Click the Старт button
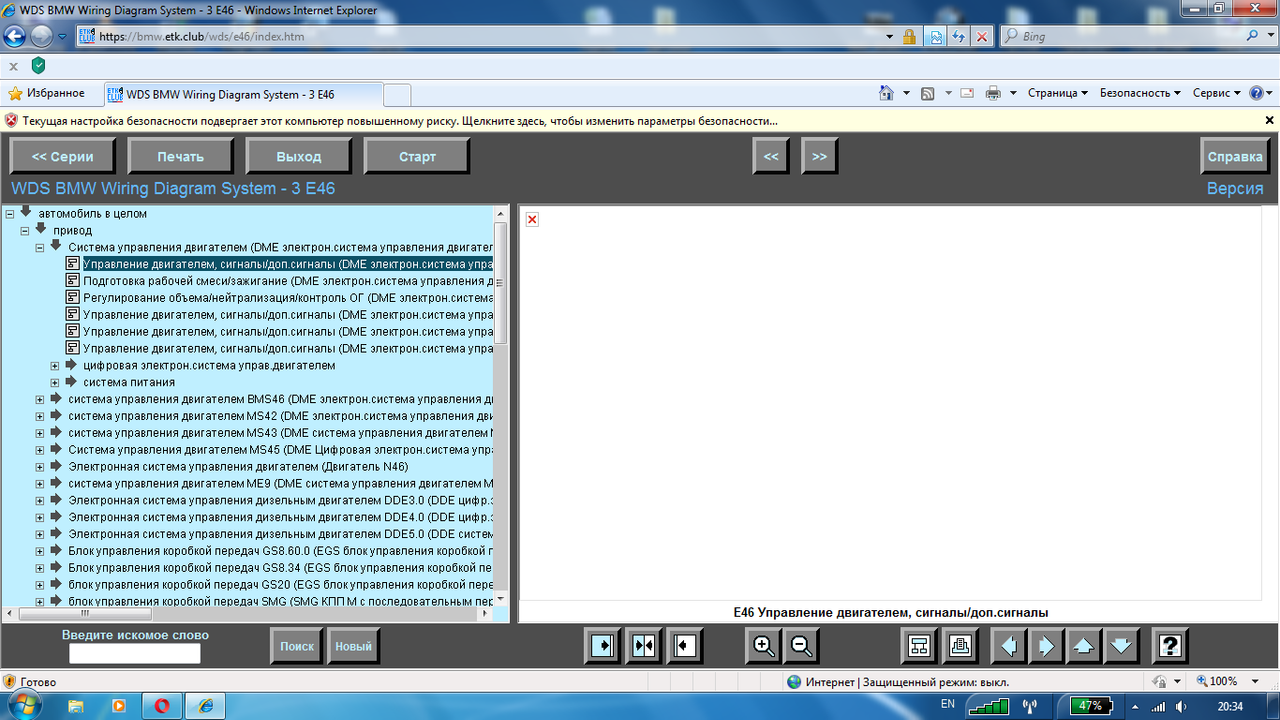 [x=417, y=157]
